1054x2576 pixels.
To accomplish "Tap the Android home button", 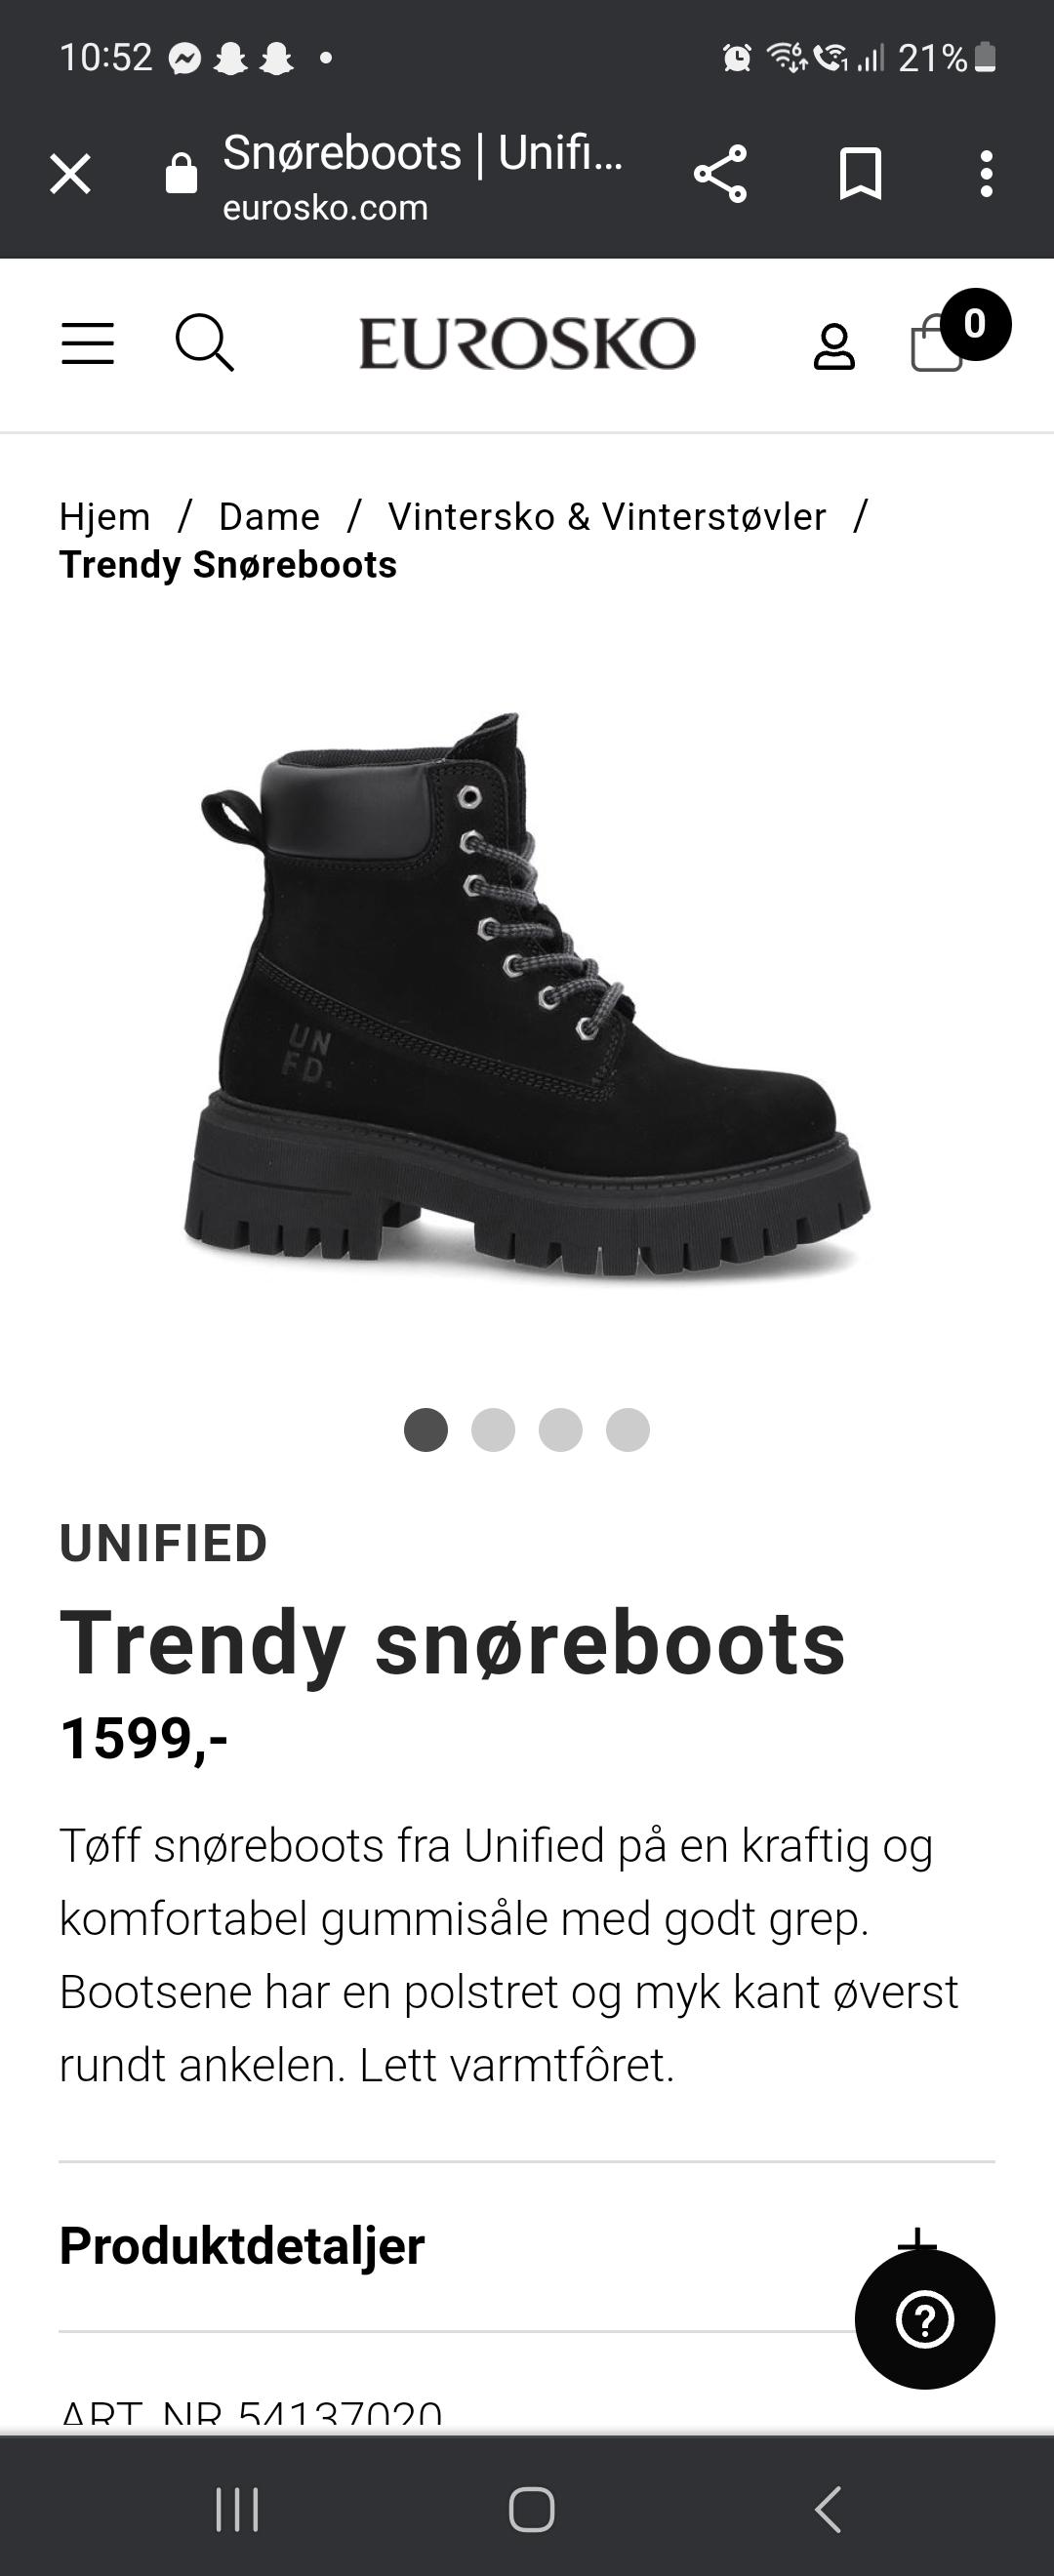I will coord(531,2509).
